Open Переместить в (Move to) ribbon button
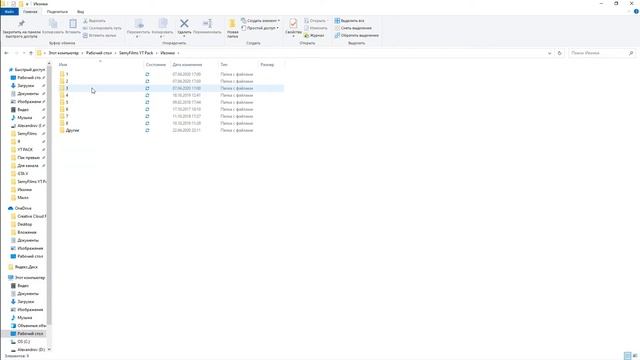 coord(138,28)
